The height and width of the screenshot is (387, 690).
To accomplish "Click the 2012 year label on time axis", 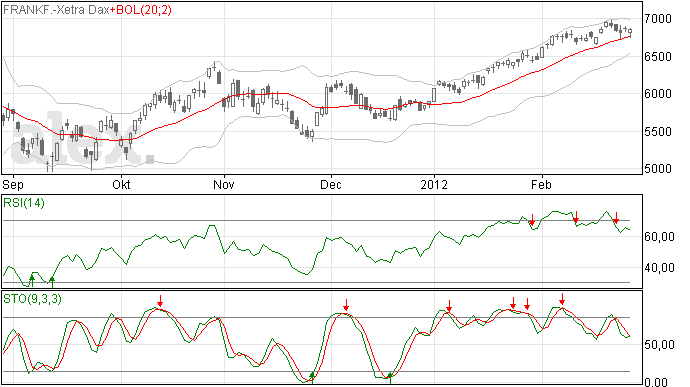I will (434, 184).
